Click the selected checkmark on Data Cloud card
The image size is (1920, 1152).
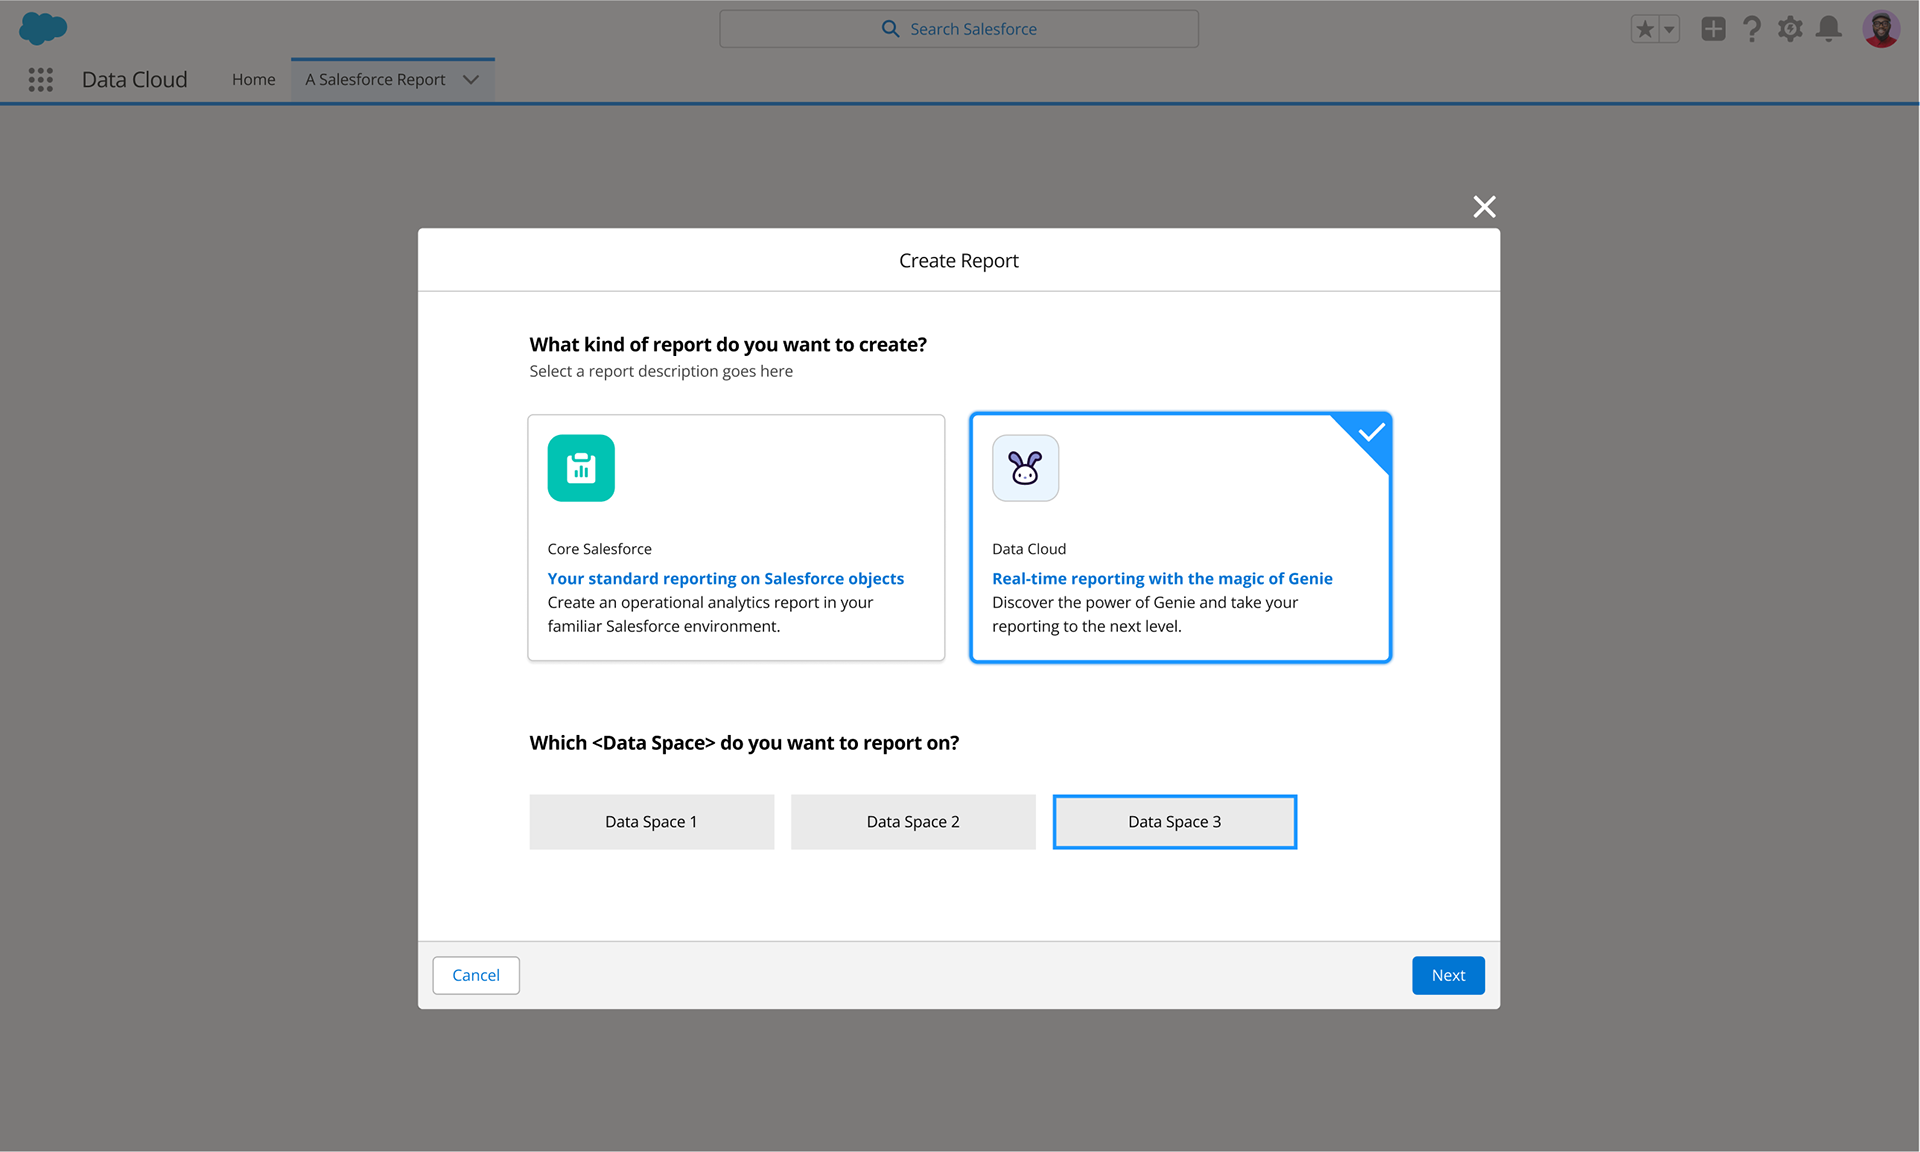pos(1371,433)
